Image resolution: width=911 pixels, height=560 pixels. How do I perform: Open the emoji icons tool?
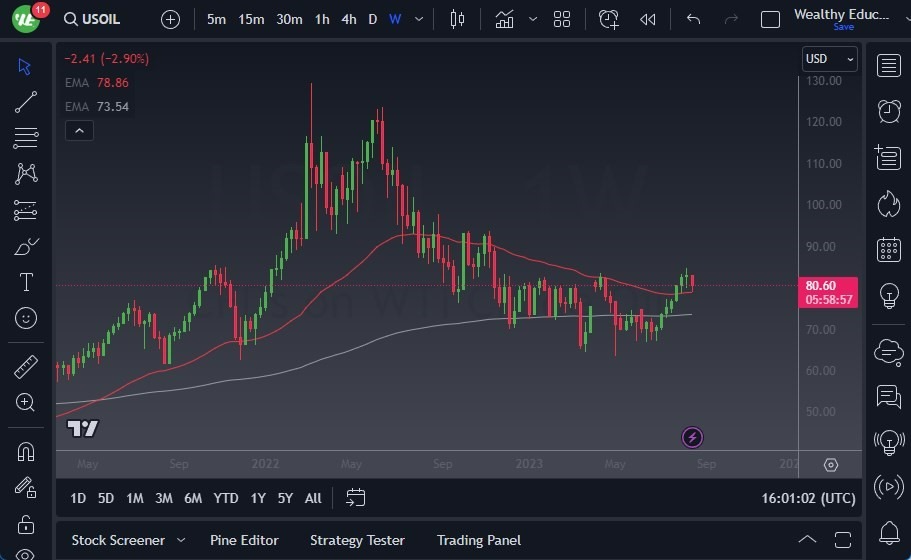pos(26,318)
